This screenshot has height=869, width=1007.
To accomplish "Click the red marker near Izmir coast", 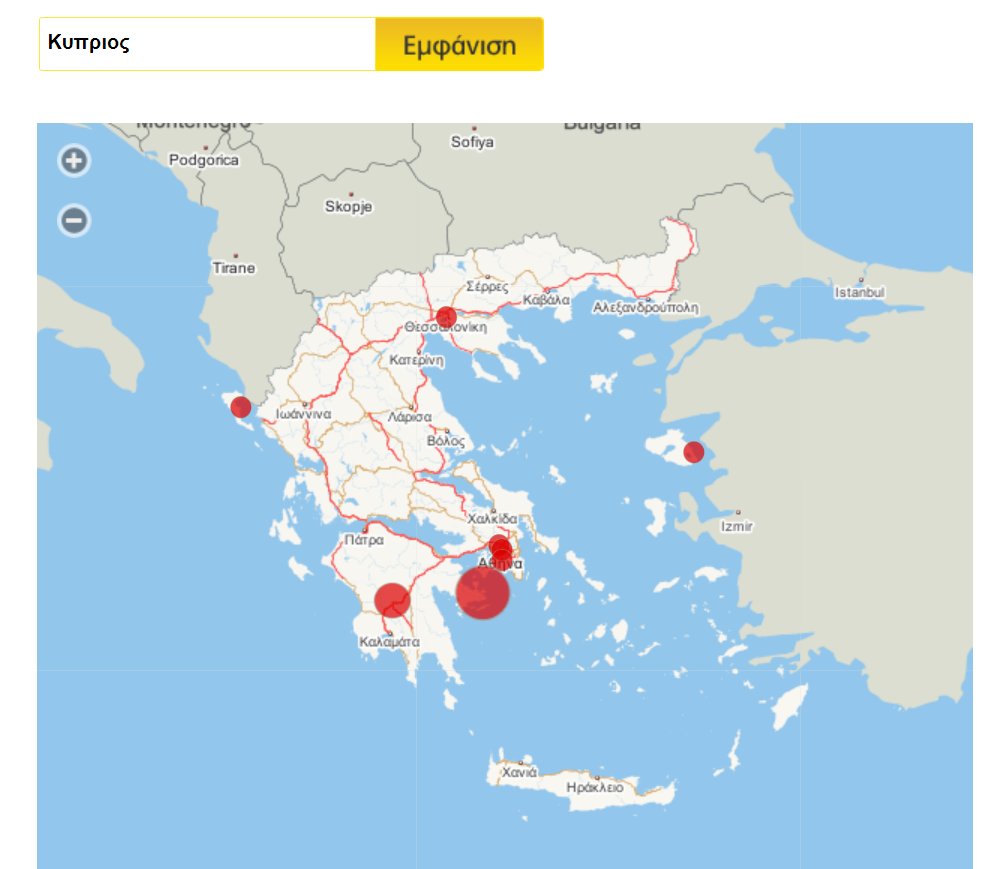I will [692, 452].
